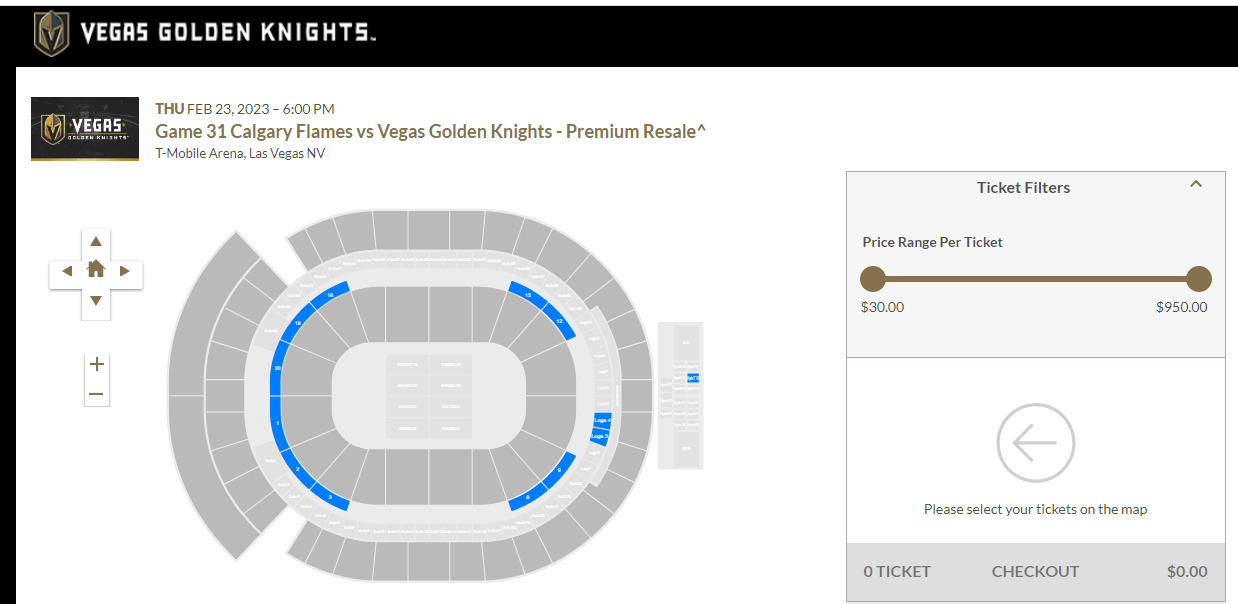Click the Golden Knights helmet logo in header
This screenshot has width=1238, height=604.
(51, 33)
